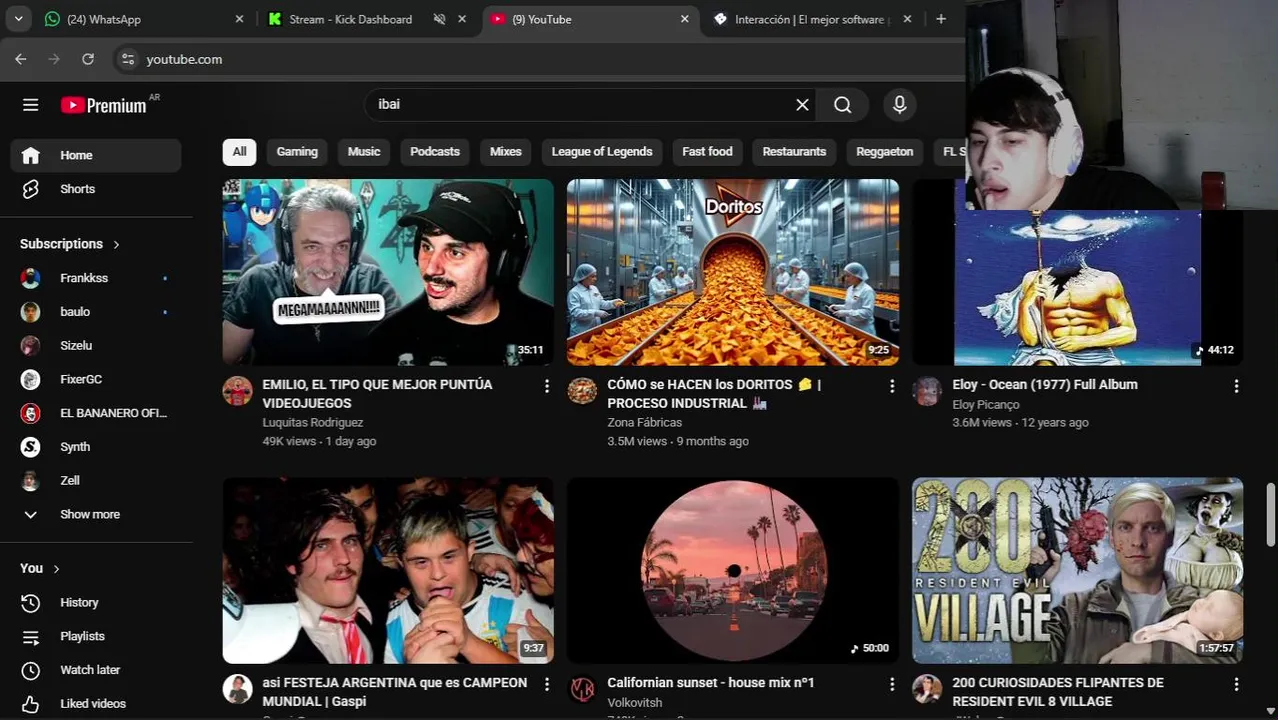Open options for EMILIO video
Screen dimensions: 1278x720
(546, 386)
